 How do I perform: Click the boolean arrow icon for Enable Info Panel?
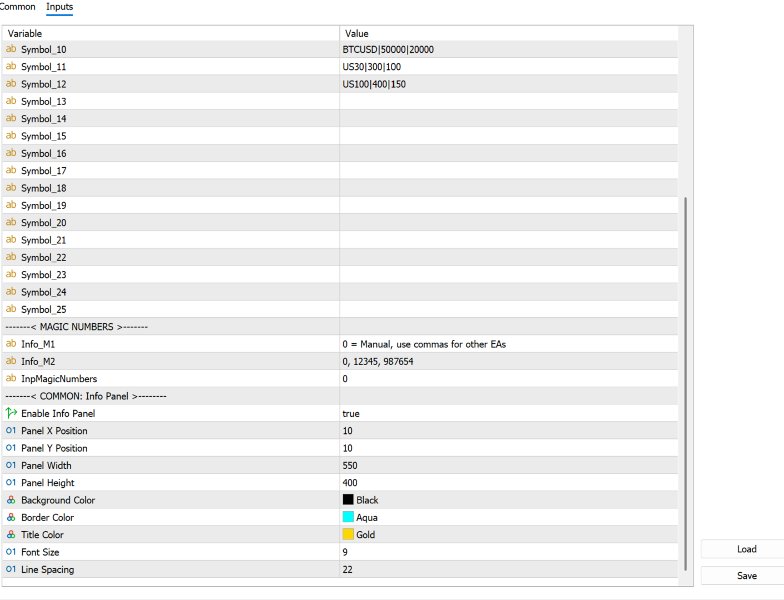click(x=11, y=413)
